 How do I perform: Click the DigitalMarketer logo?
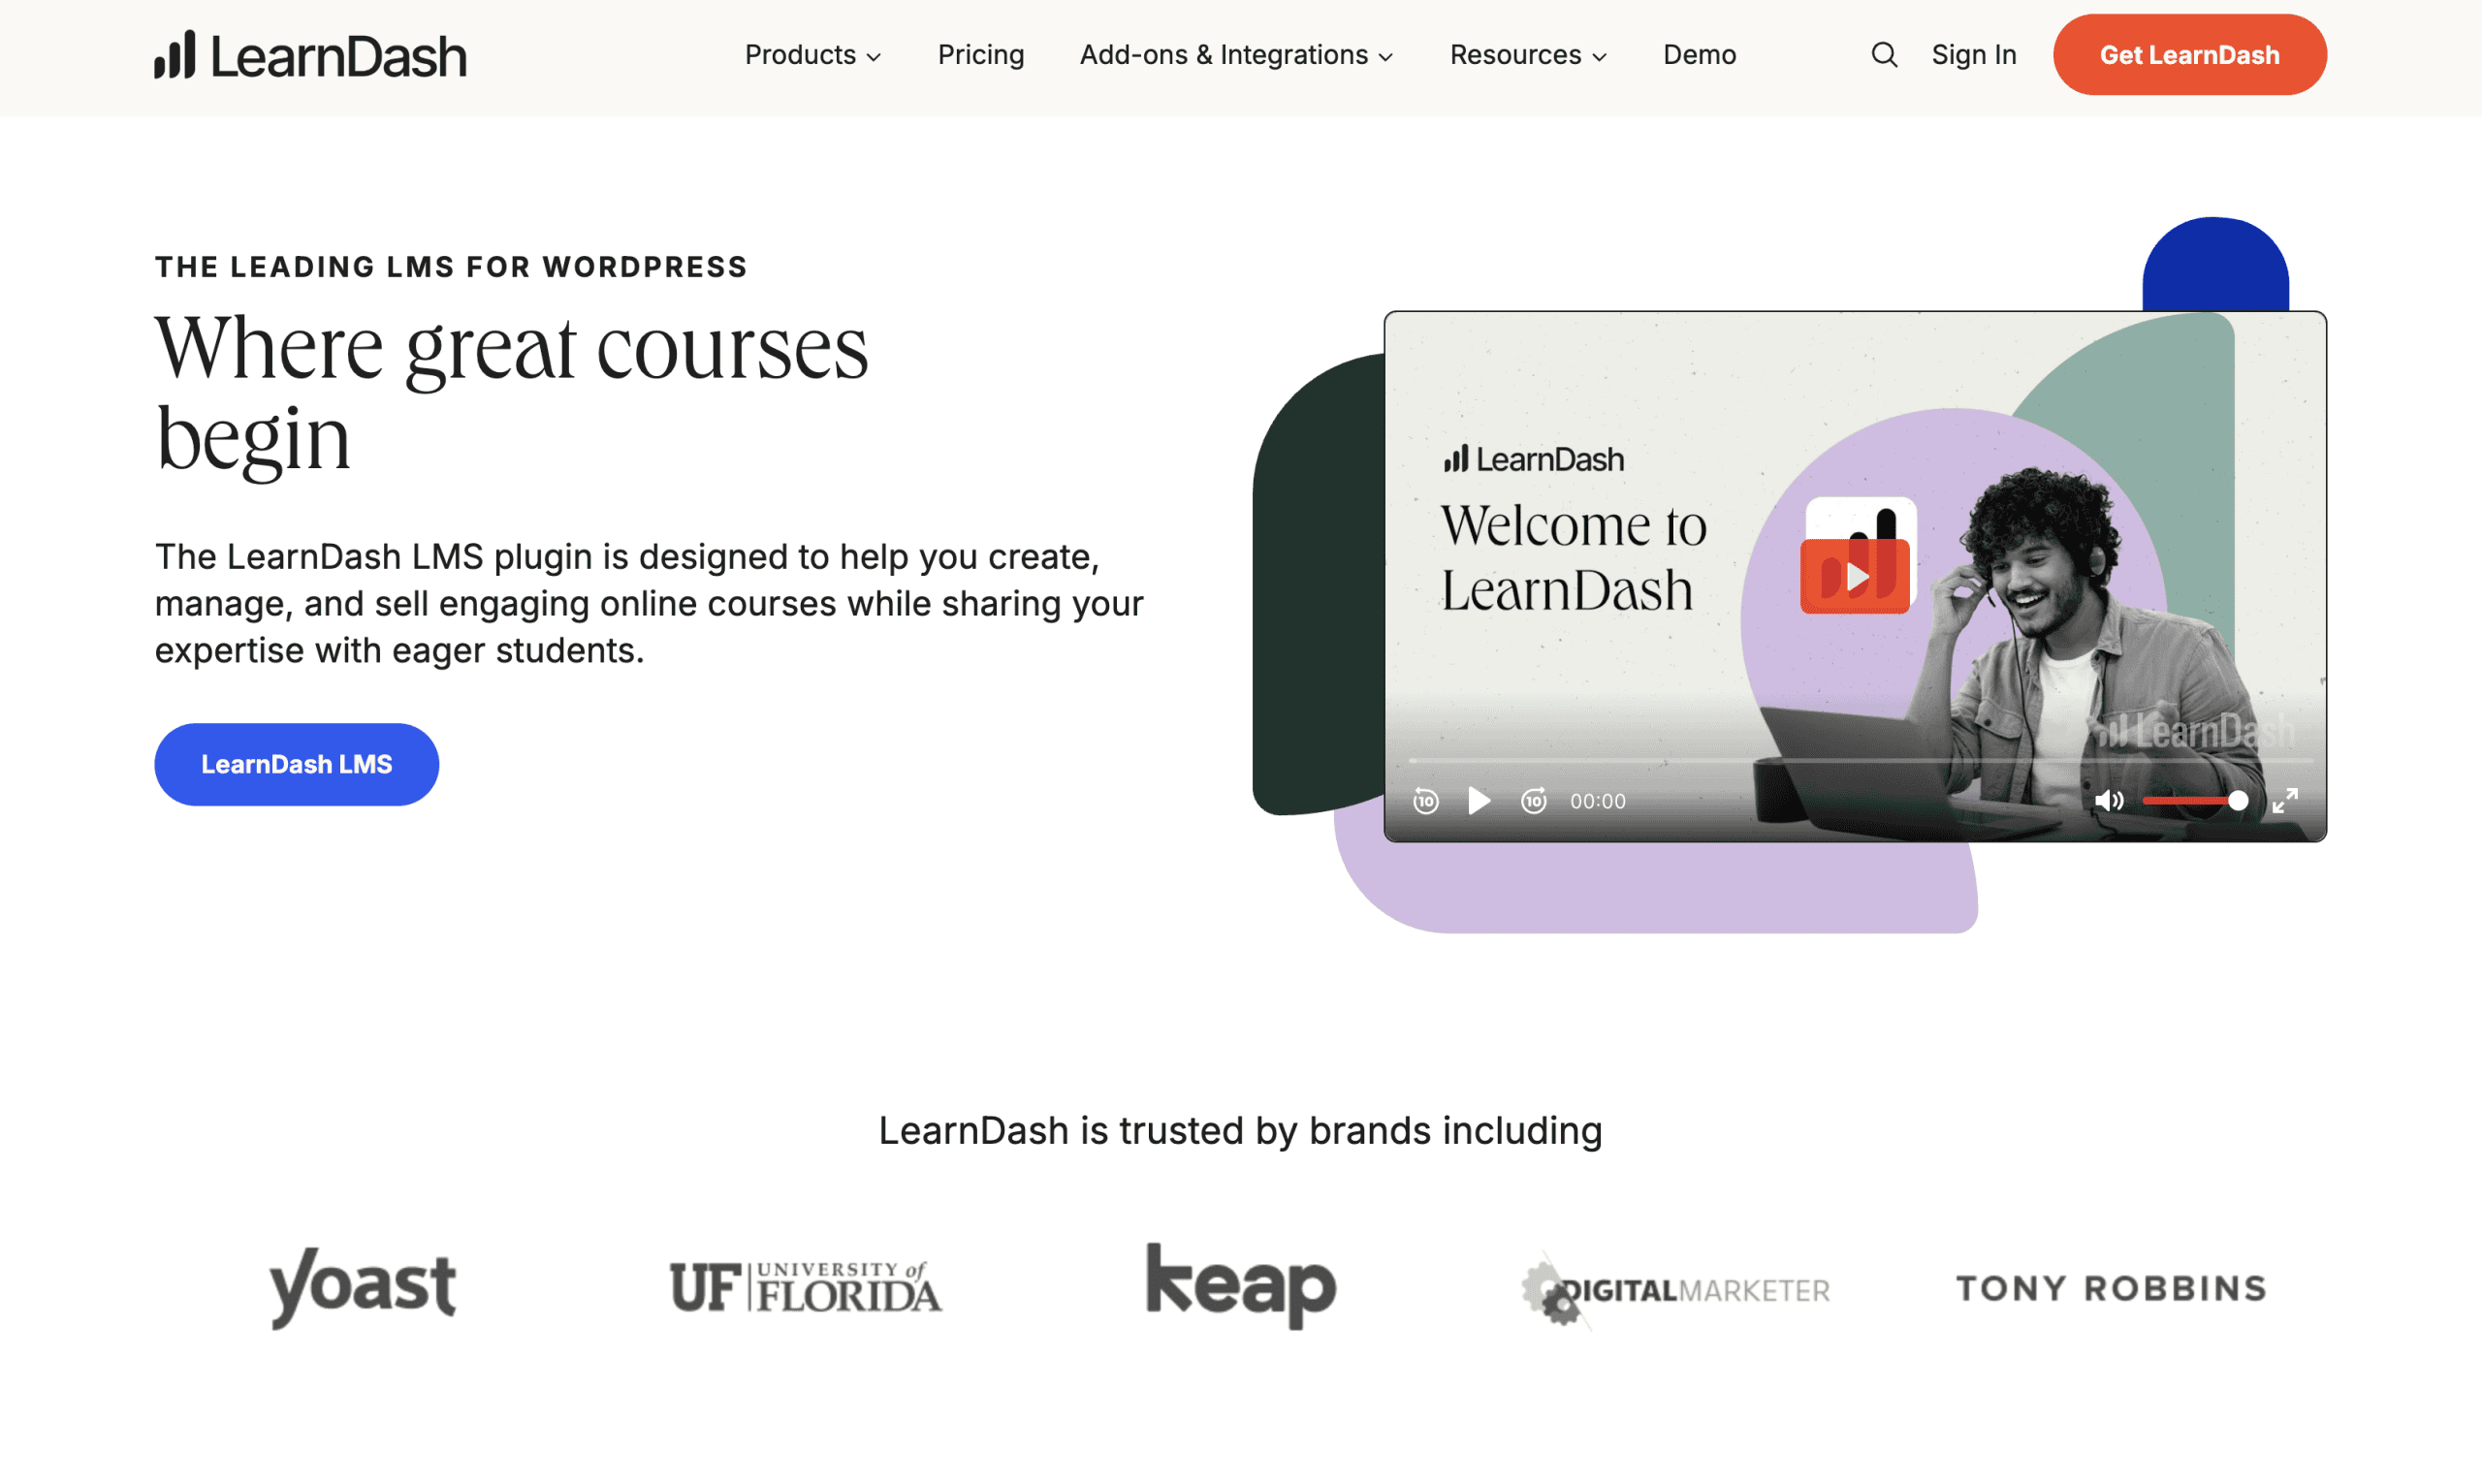[1675, 1290]
